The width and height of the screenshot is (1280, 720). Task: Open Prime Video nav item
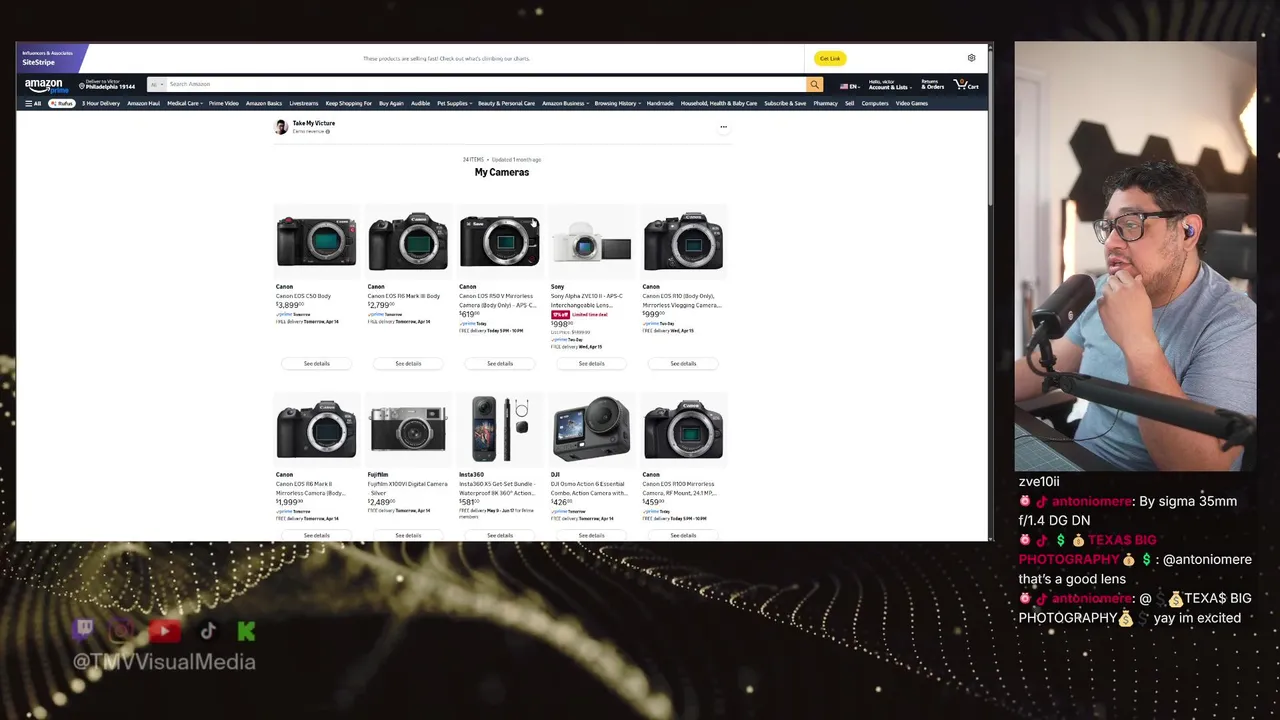point(223,103)
